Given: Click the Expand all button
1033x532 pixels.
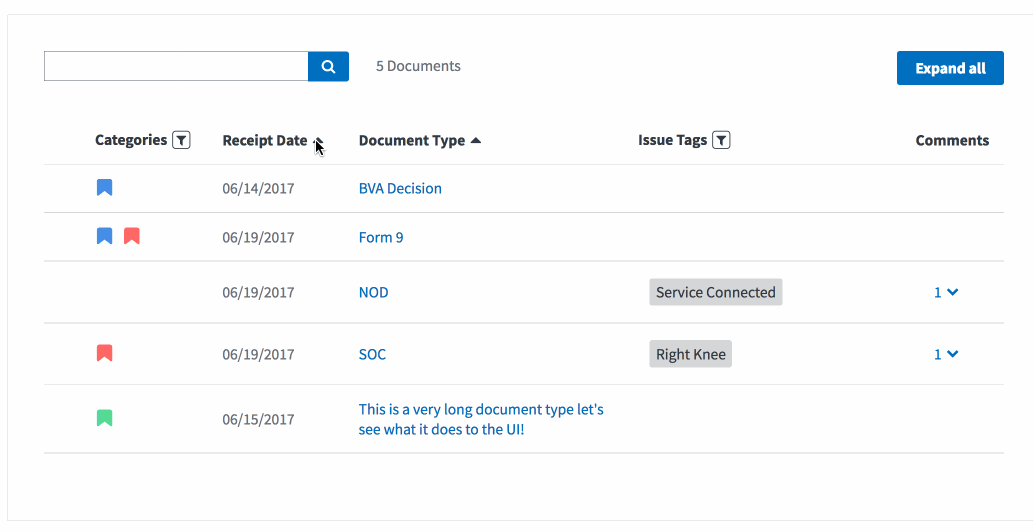Looking at the screenshot, I should [950, 68].
